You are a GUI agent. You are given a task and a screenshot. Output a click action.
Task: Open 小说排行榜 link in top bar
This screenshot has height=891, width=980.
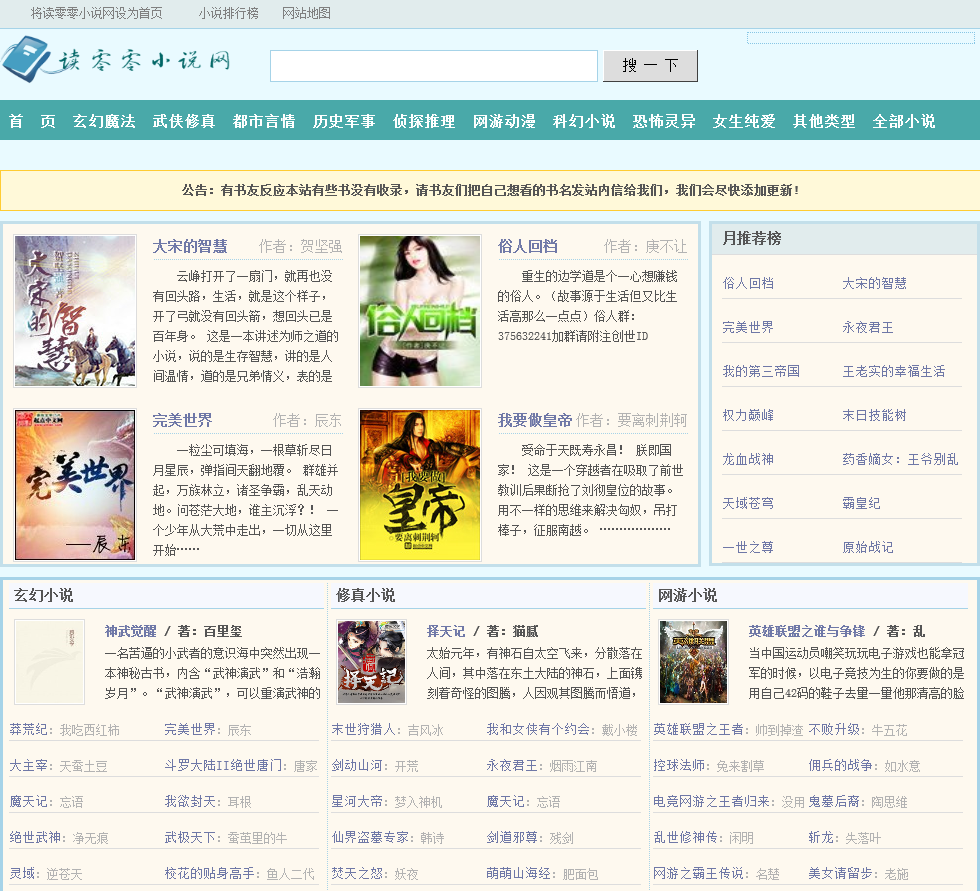point(229,13)
